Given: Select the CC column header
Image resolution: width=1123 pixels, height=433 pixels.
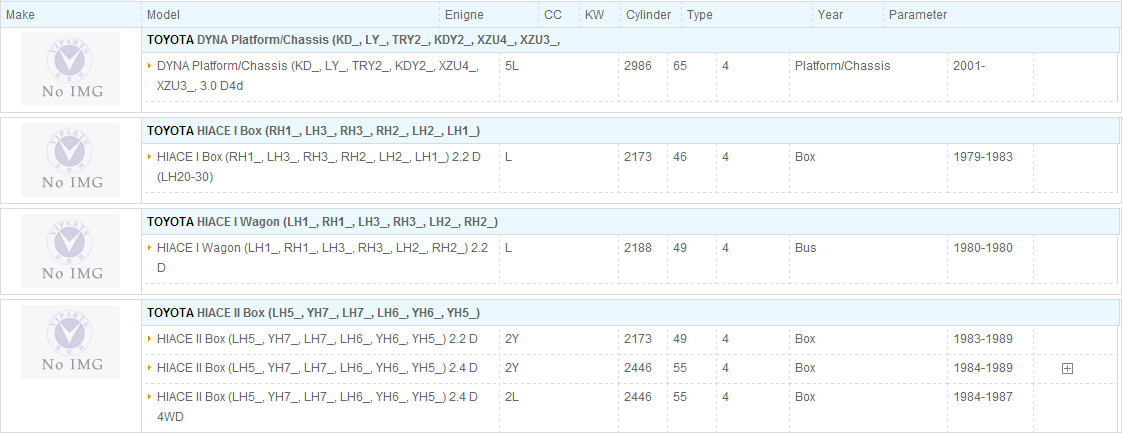Looking at the screenshot, I should click(553, 14).
